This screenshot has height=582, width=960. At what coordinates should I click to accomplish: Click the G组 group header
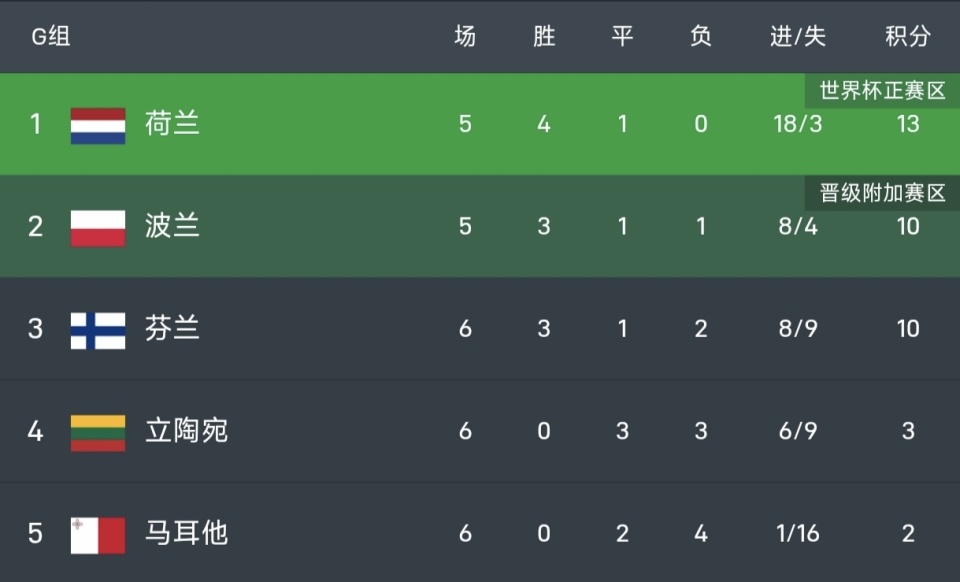[x=51, y=37]
